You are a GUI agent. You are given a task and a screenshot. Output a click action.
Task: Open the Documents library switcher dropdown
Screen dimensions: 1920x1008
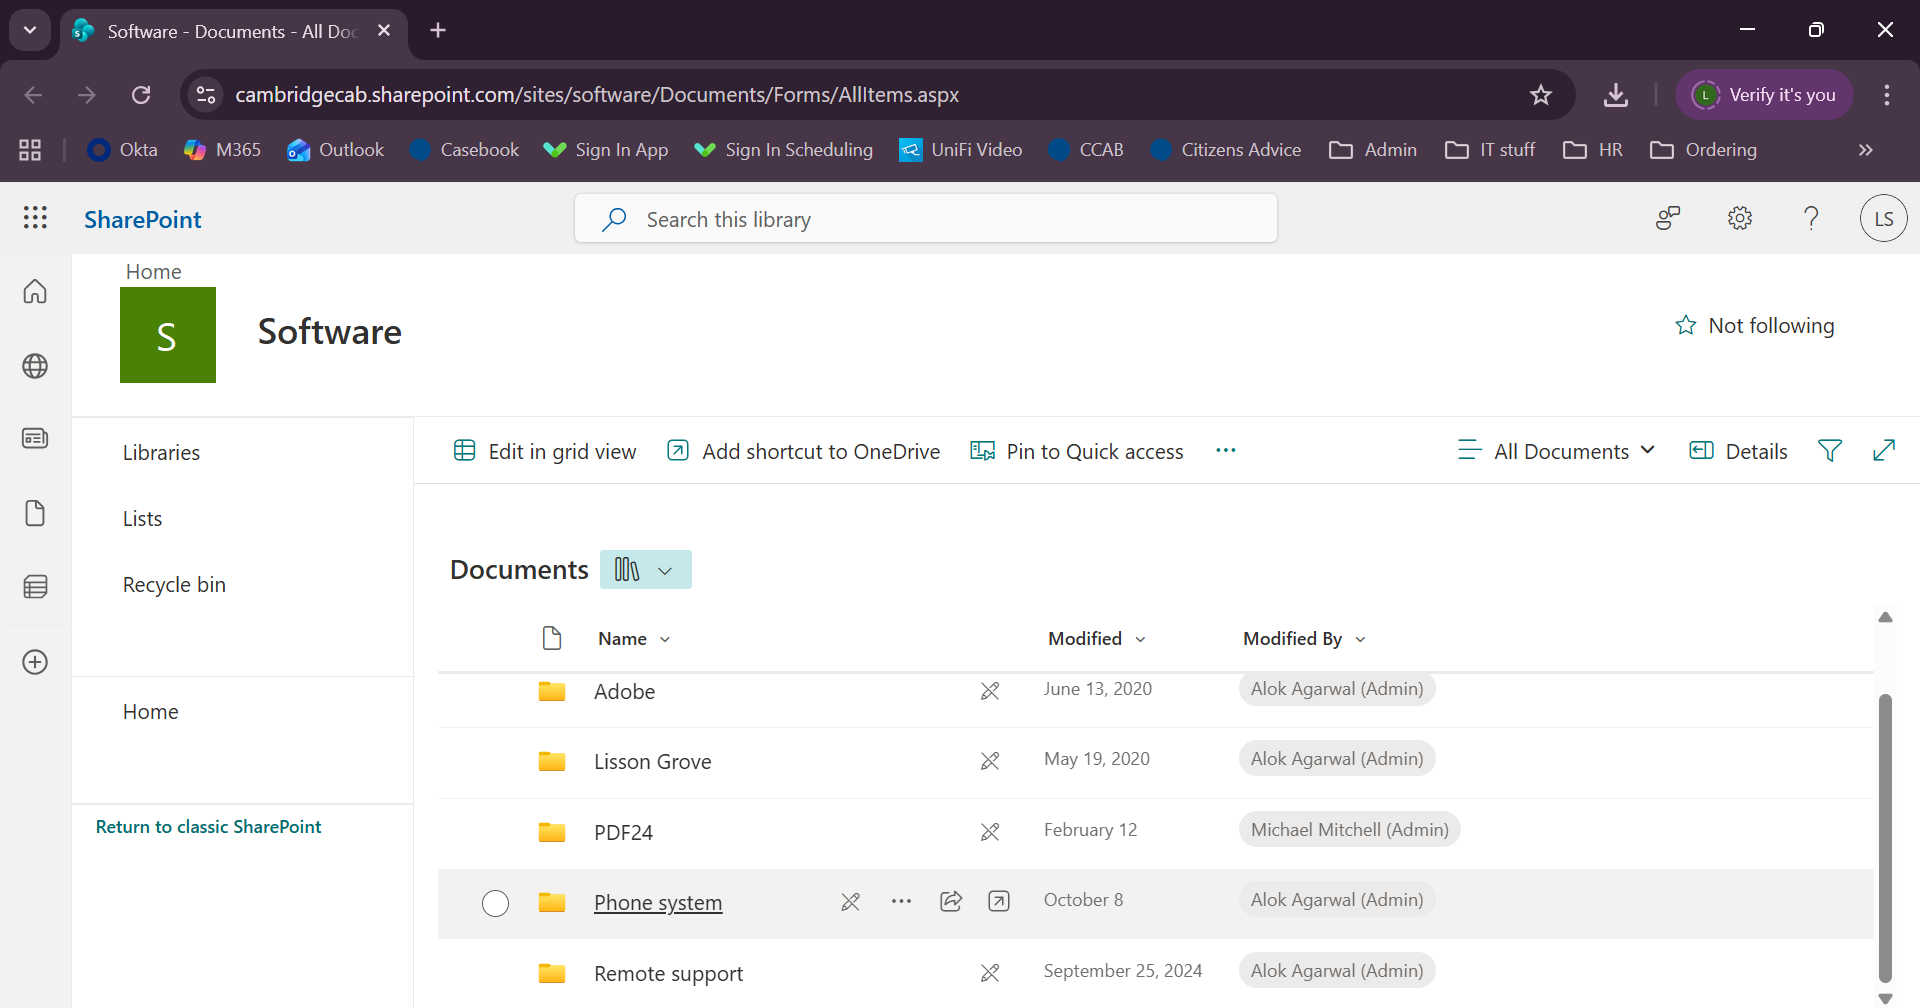pos(645,570)
